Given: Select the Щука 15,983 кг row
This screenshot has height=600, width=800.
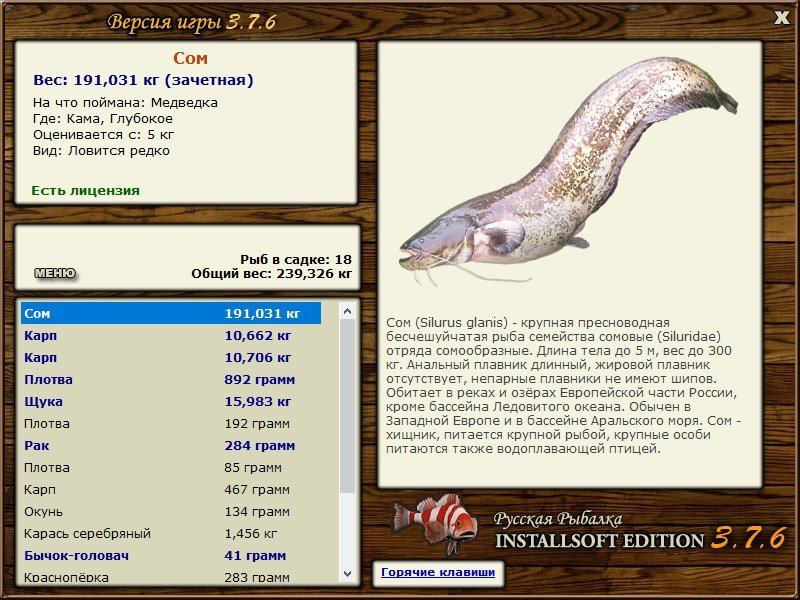Looking at the screenshot, I should (171, 401).
